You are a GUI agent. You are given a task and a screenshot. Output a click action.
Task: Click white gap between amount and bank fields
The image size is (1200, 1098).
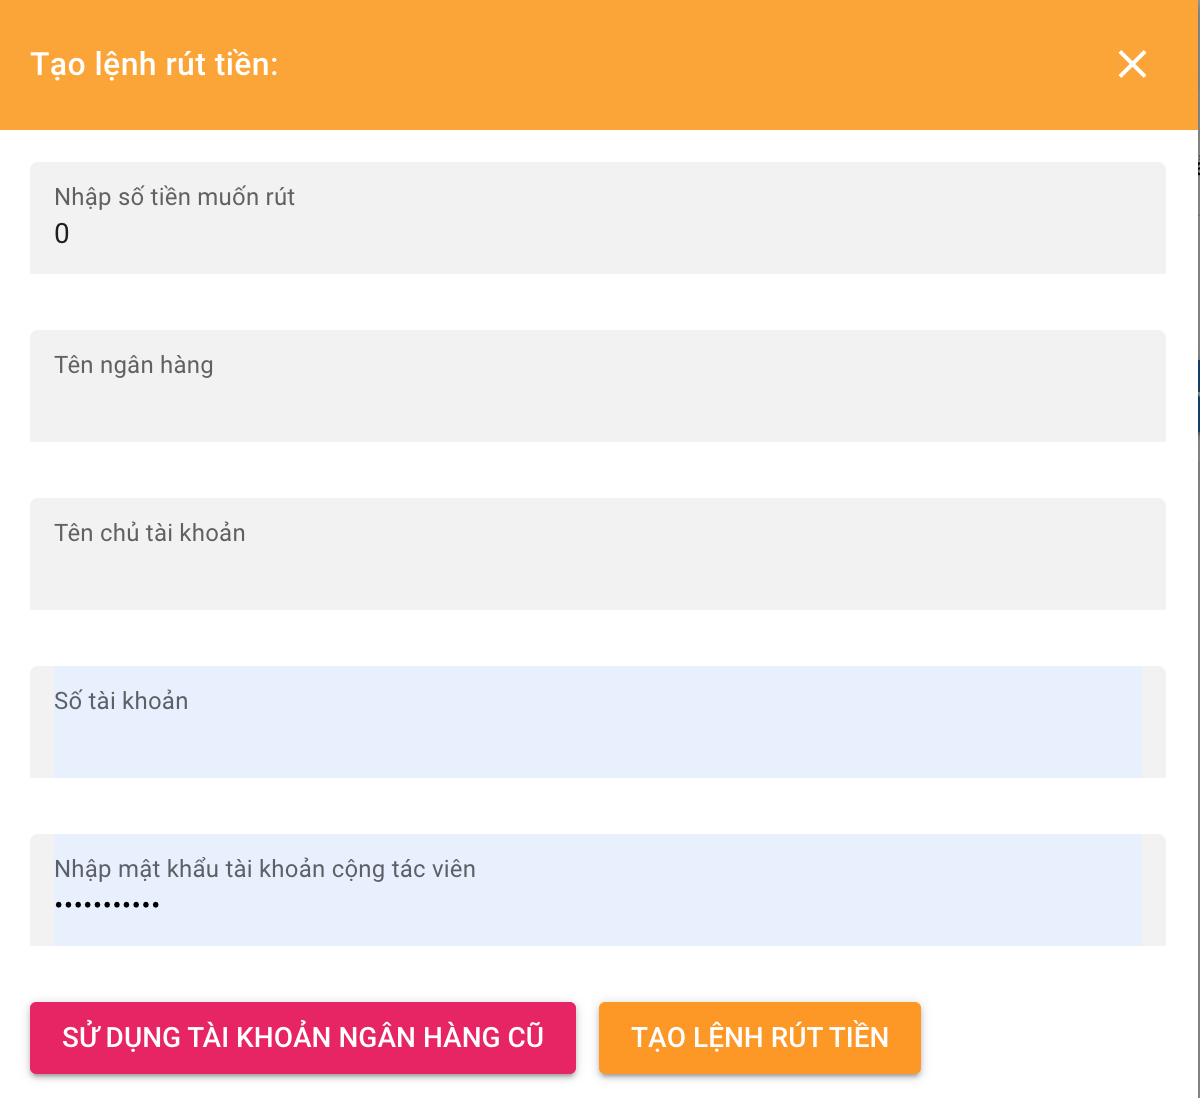coord(600,302)
